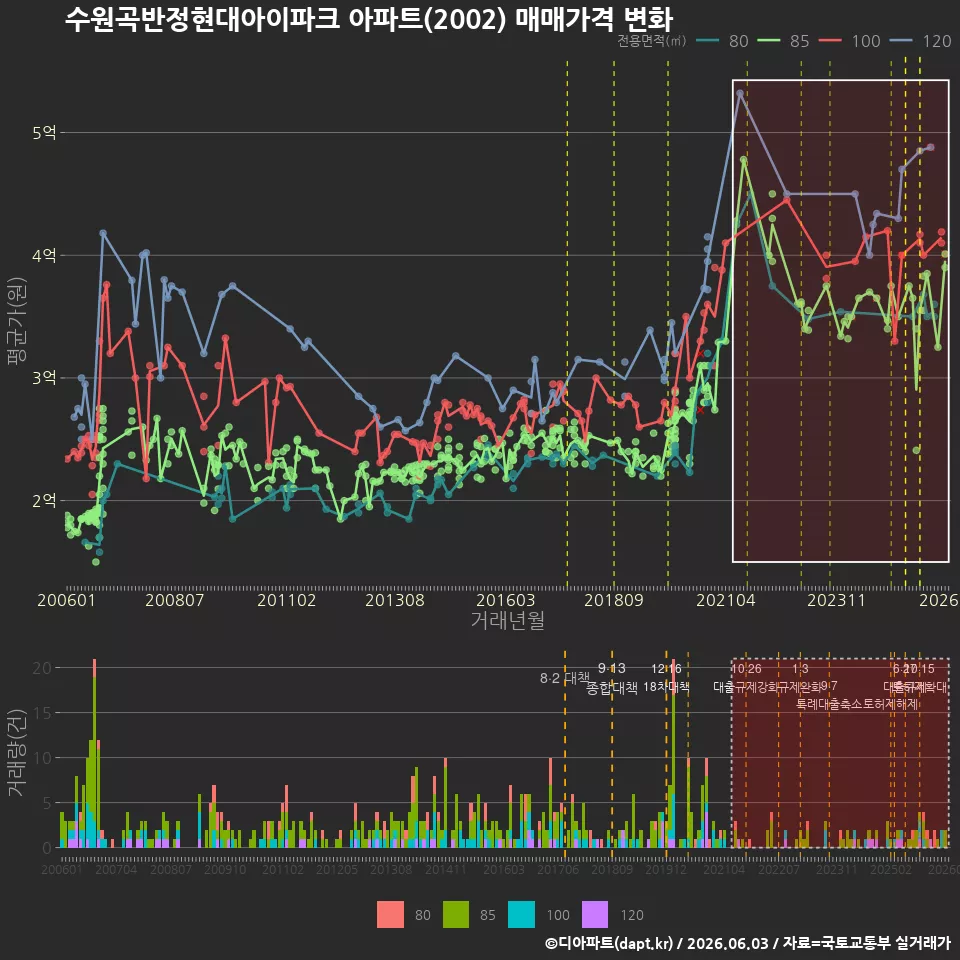Click the 18차대책 annotation
Viewport: 960px width, 960px height.
coord(666,687)
